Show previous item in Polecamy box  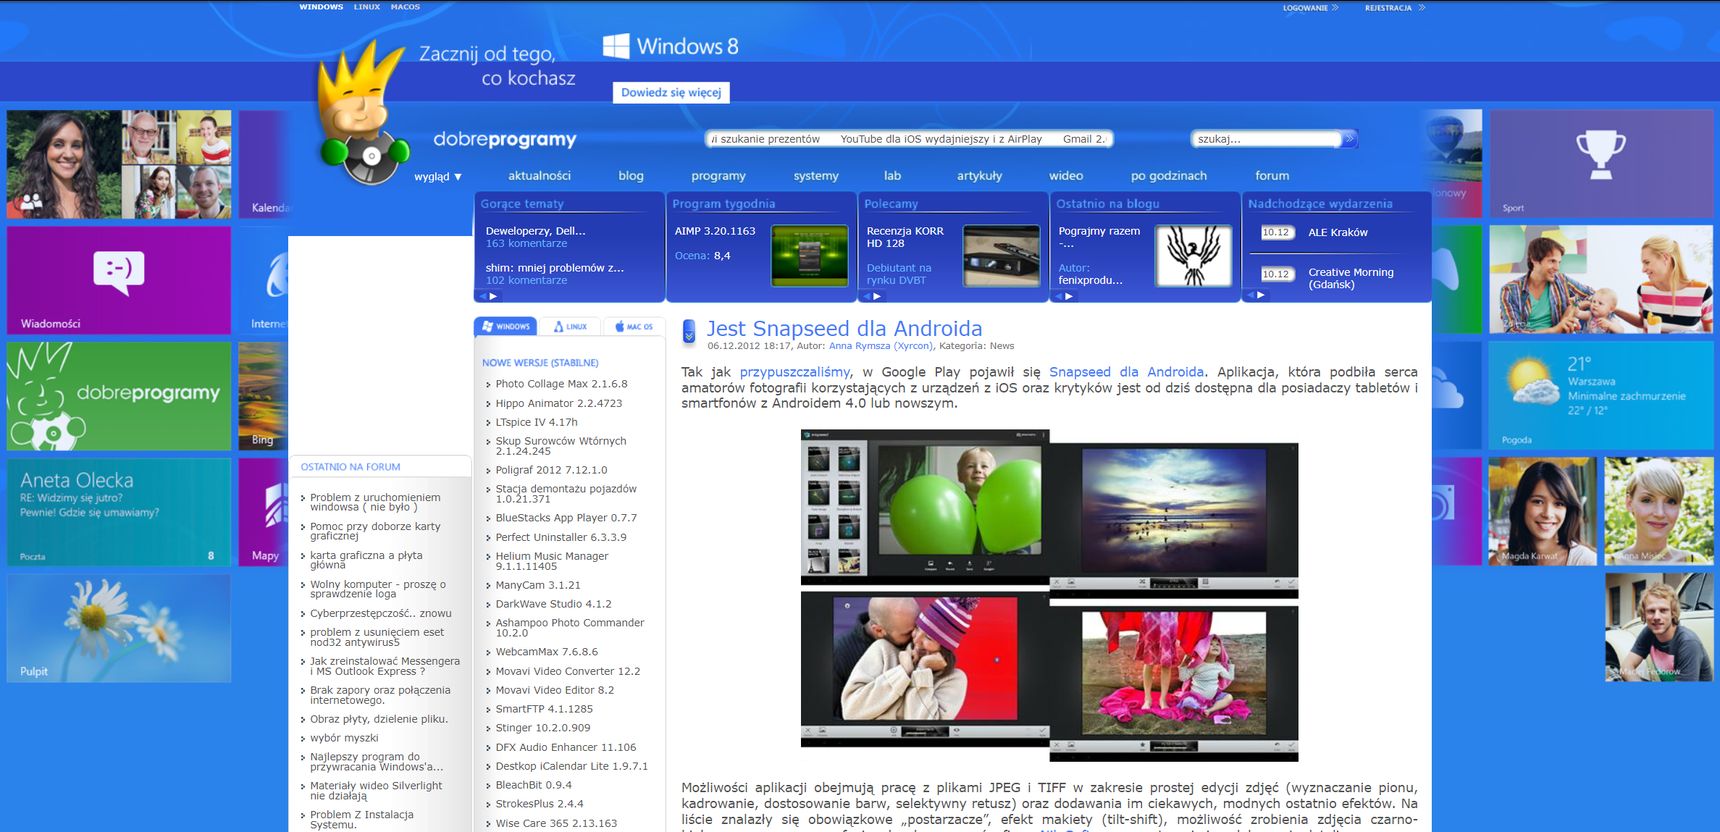coord(865,296)
